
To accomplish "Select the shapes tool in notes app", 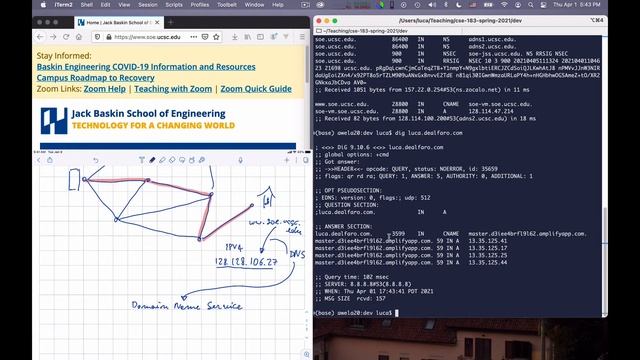I will [192, 160].
